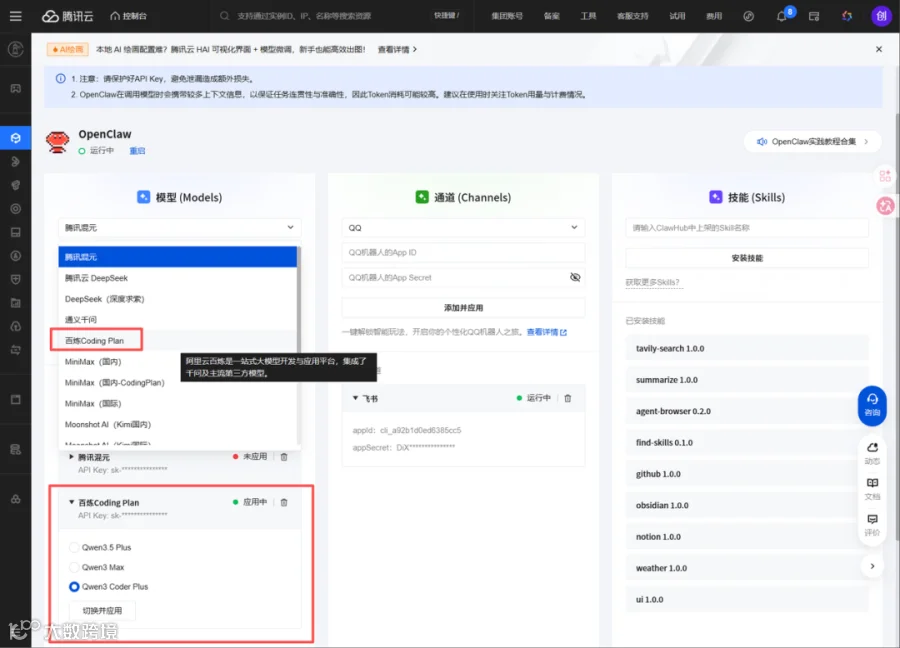Toggle App Secret visibility eye icon
This screenshot has width=900, height=648.
[575, 277]
